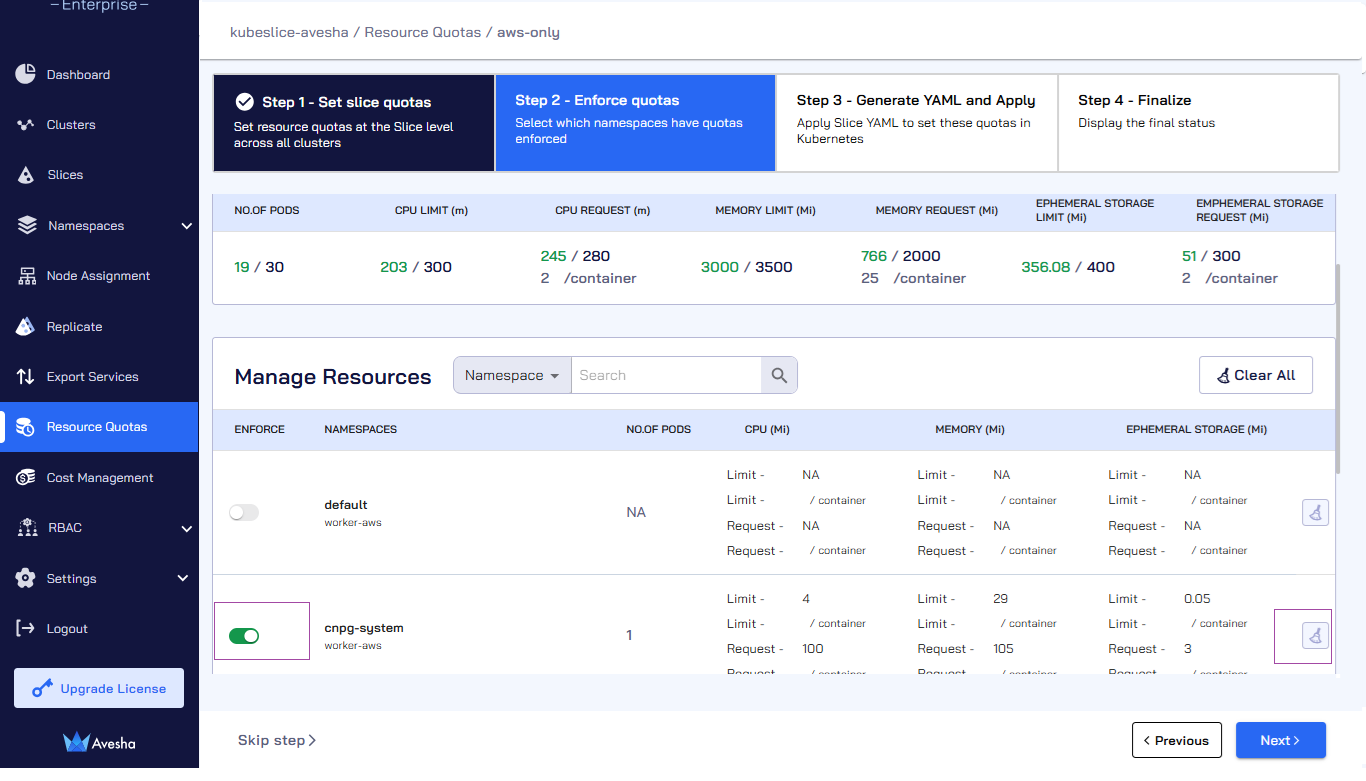Click the Export Services arrows icon
Screen dimensions: 1366x781
pyautogui.click(x=26, y=377)
